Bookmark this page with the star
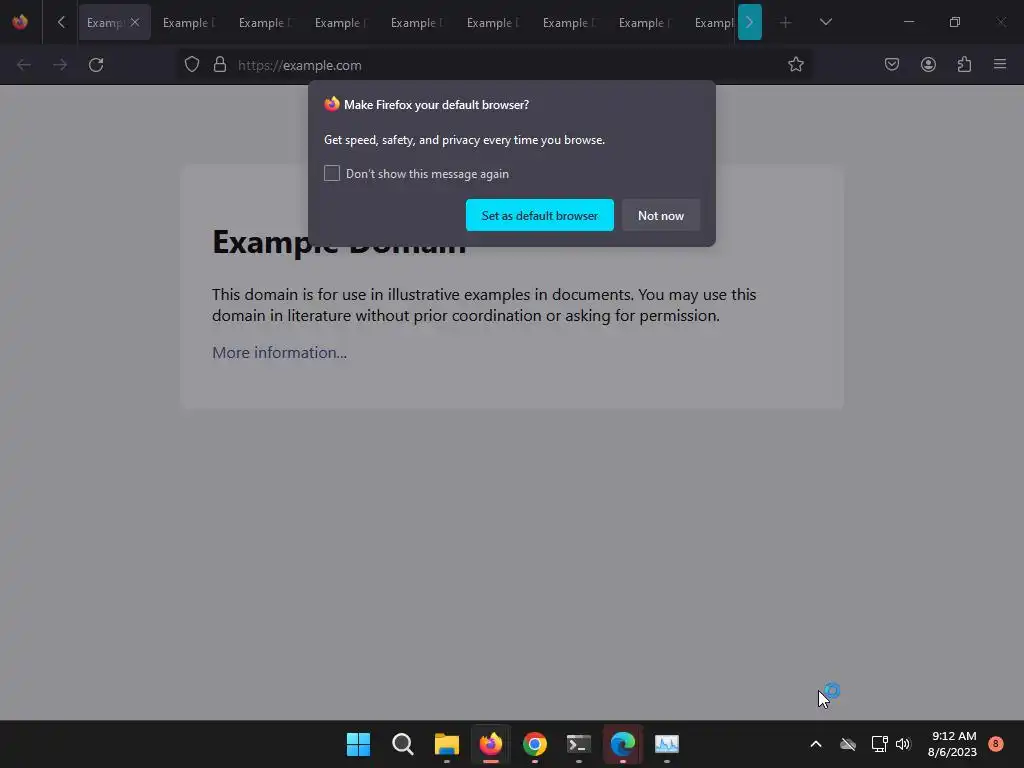This screenshot has width=1024, height=768. coord(795,65)
